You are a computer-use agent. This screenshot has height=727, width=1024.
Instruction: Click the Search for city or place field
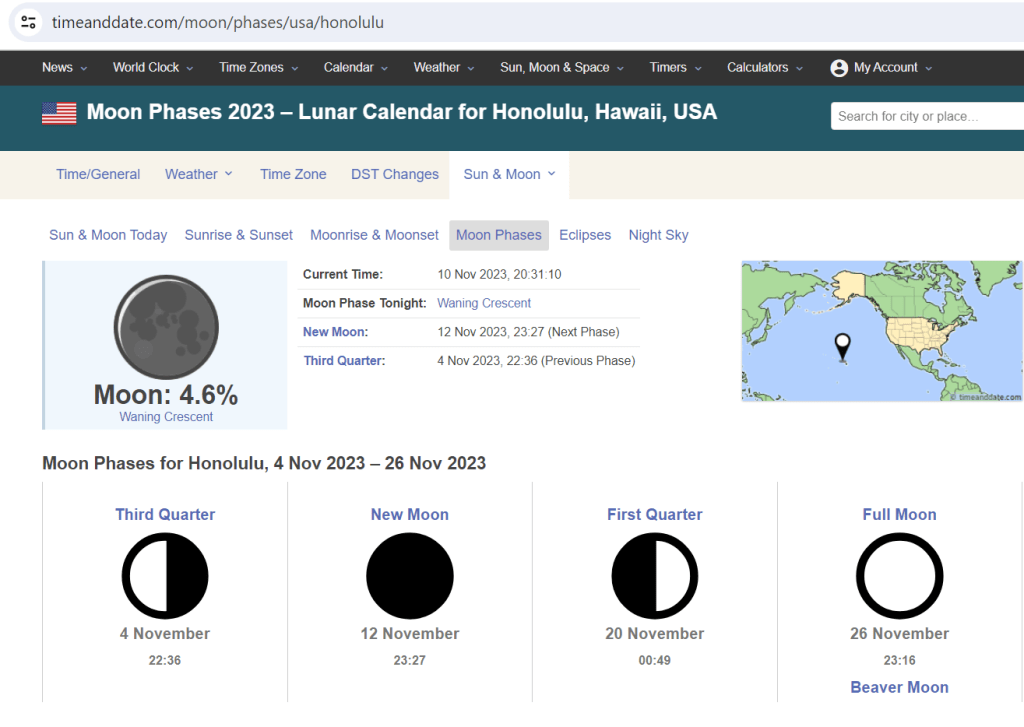(925, 116)
